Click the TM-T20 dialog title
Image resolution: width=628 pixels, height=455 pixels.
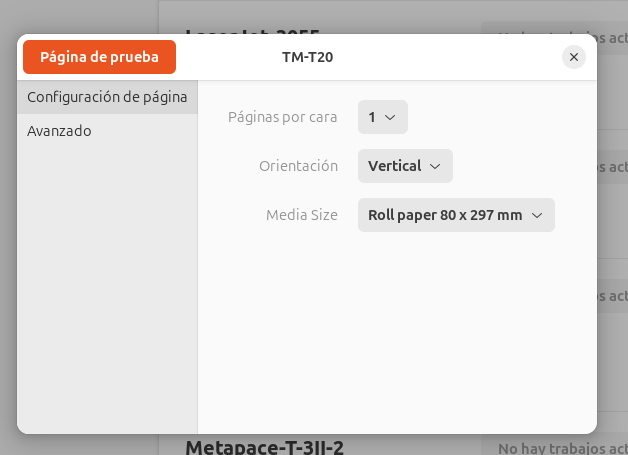coord(308,57)
